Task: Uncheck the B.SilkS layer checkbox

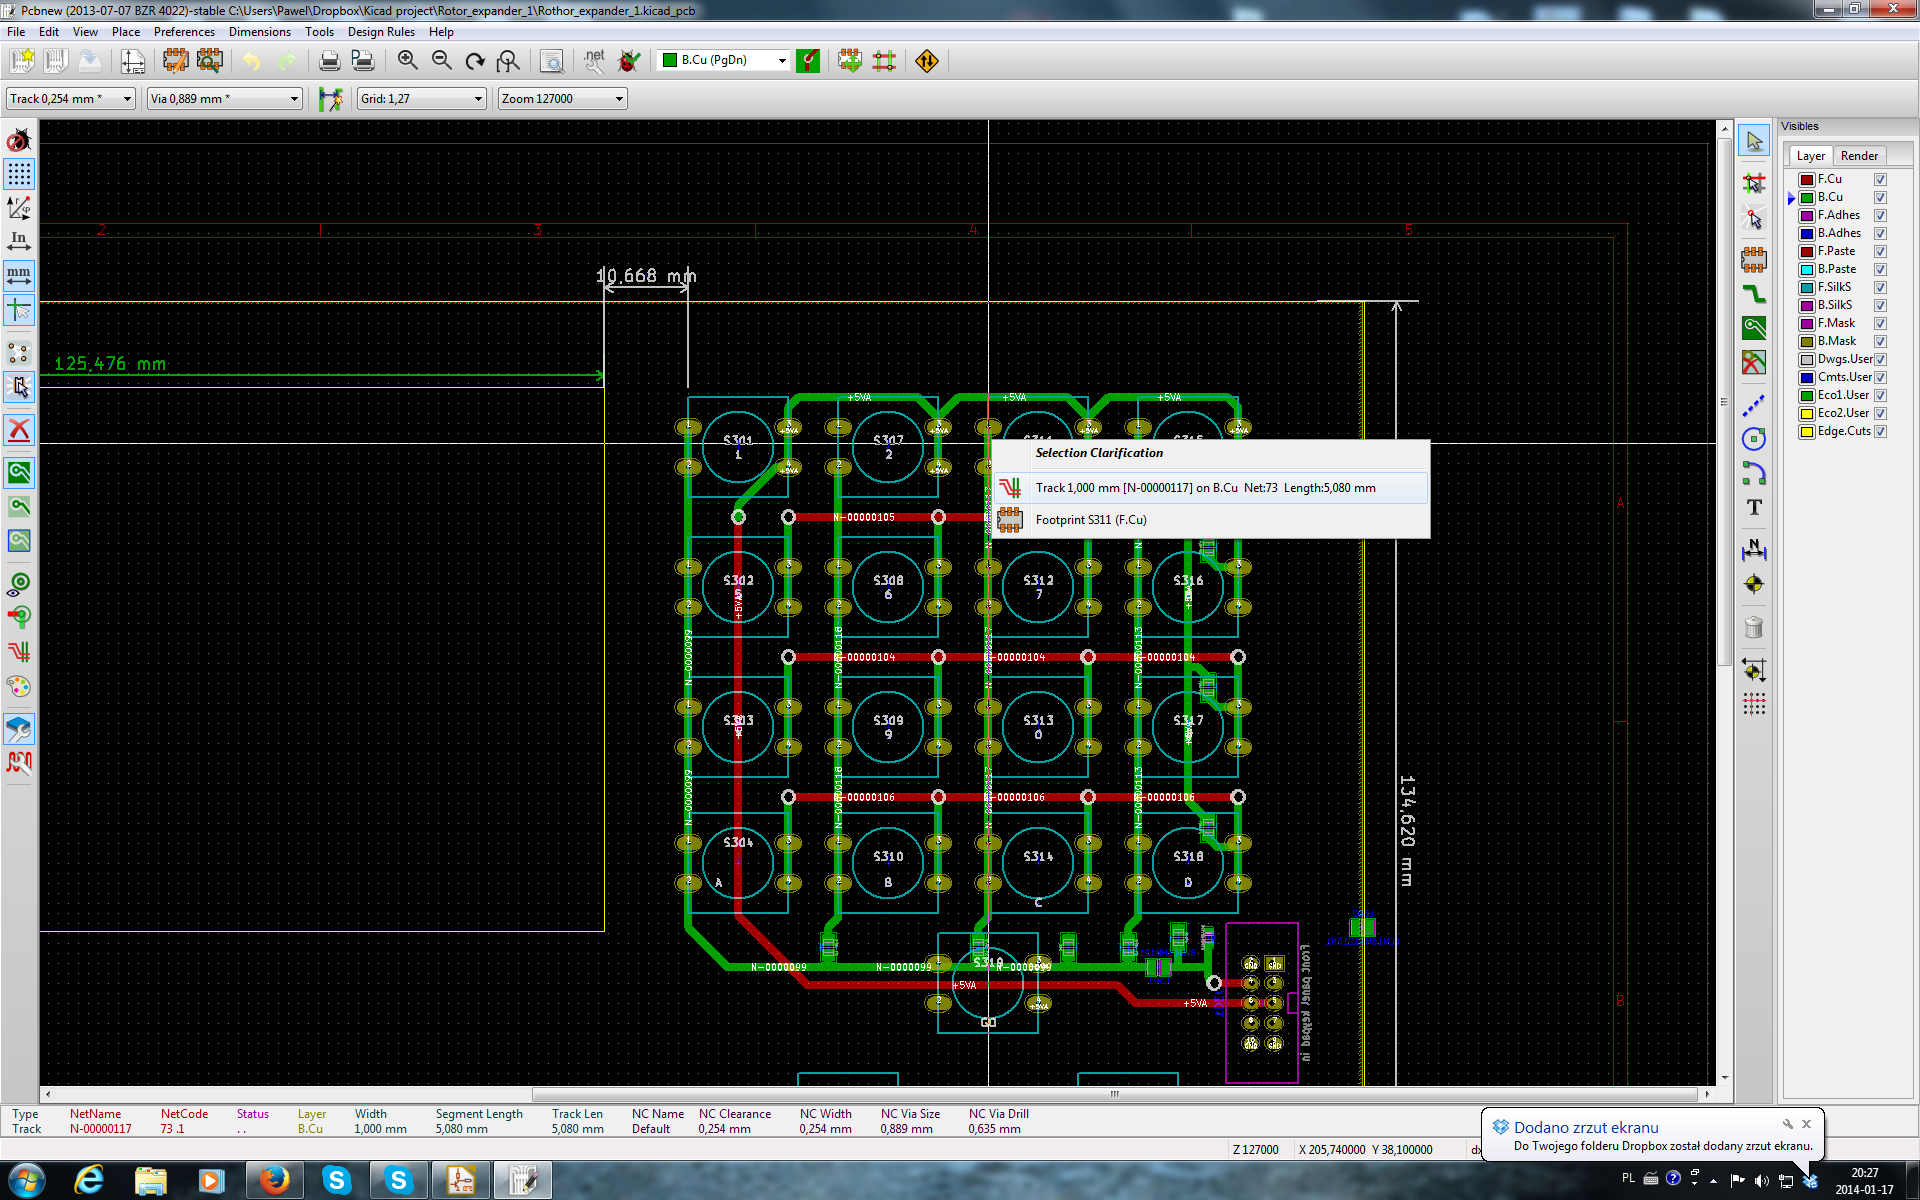Action: coord(1880,306)
